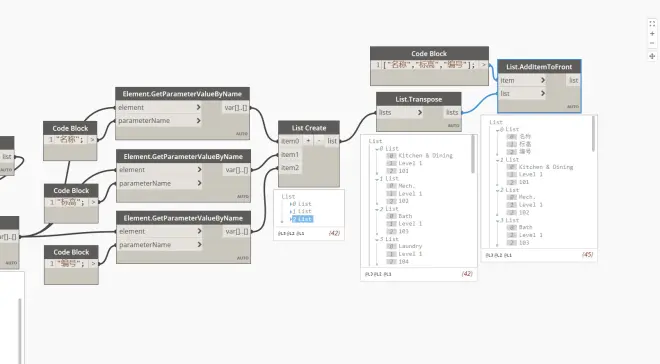Click the output arrow of 编号 Code Block
Viewport: 660px width, 364px height.
pos(93,264)
